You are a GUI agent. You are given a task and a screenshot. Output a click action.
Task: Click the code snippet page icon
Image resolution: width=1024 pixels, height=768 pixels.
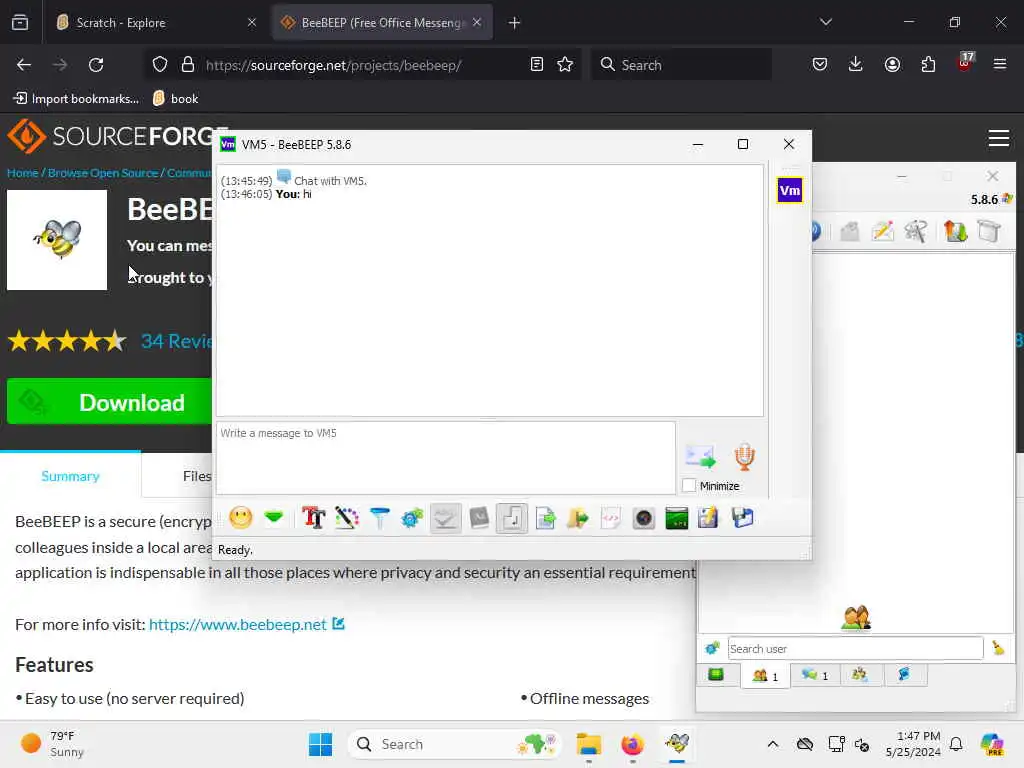coord(611,518)
